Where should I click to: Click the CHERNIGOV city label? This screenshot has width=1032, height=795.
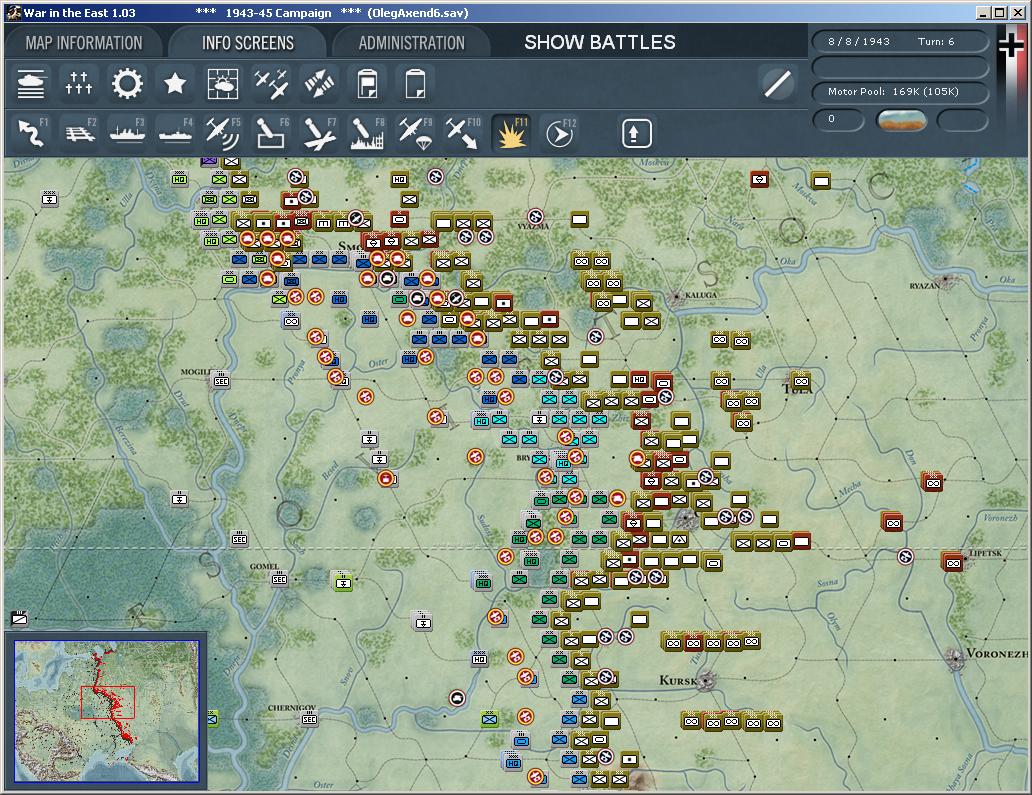[292, 707]
